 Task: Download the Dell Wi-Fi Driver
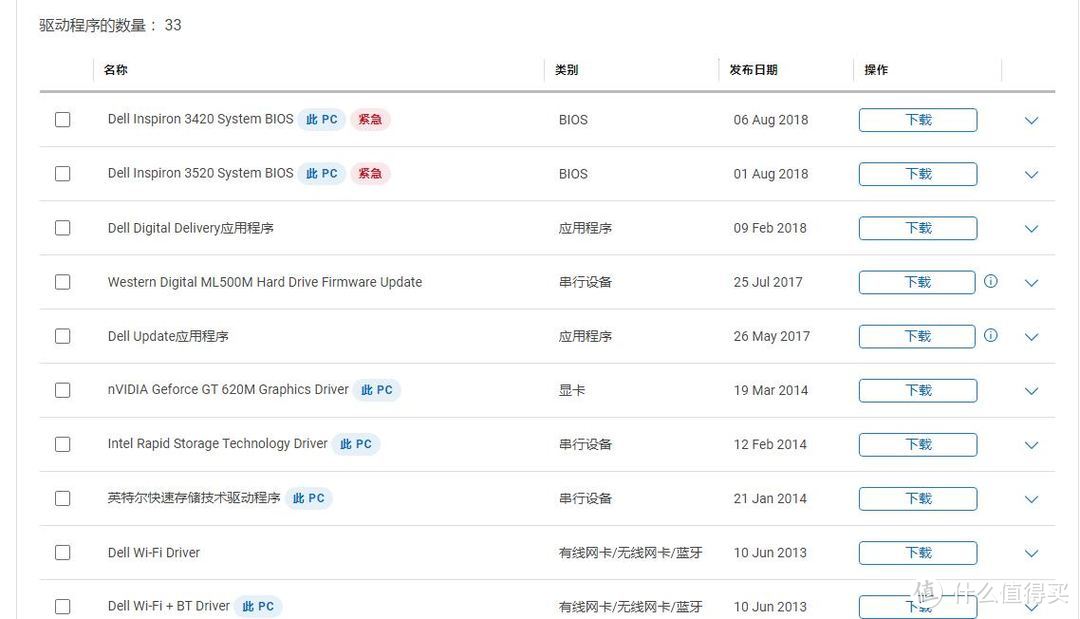(x=917, y=553)
